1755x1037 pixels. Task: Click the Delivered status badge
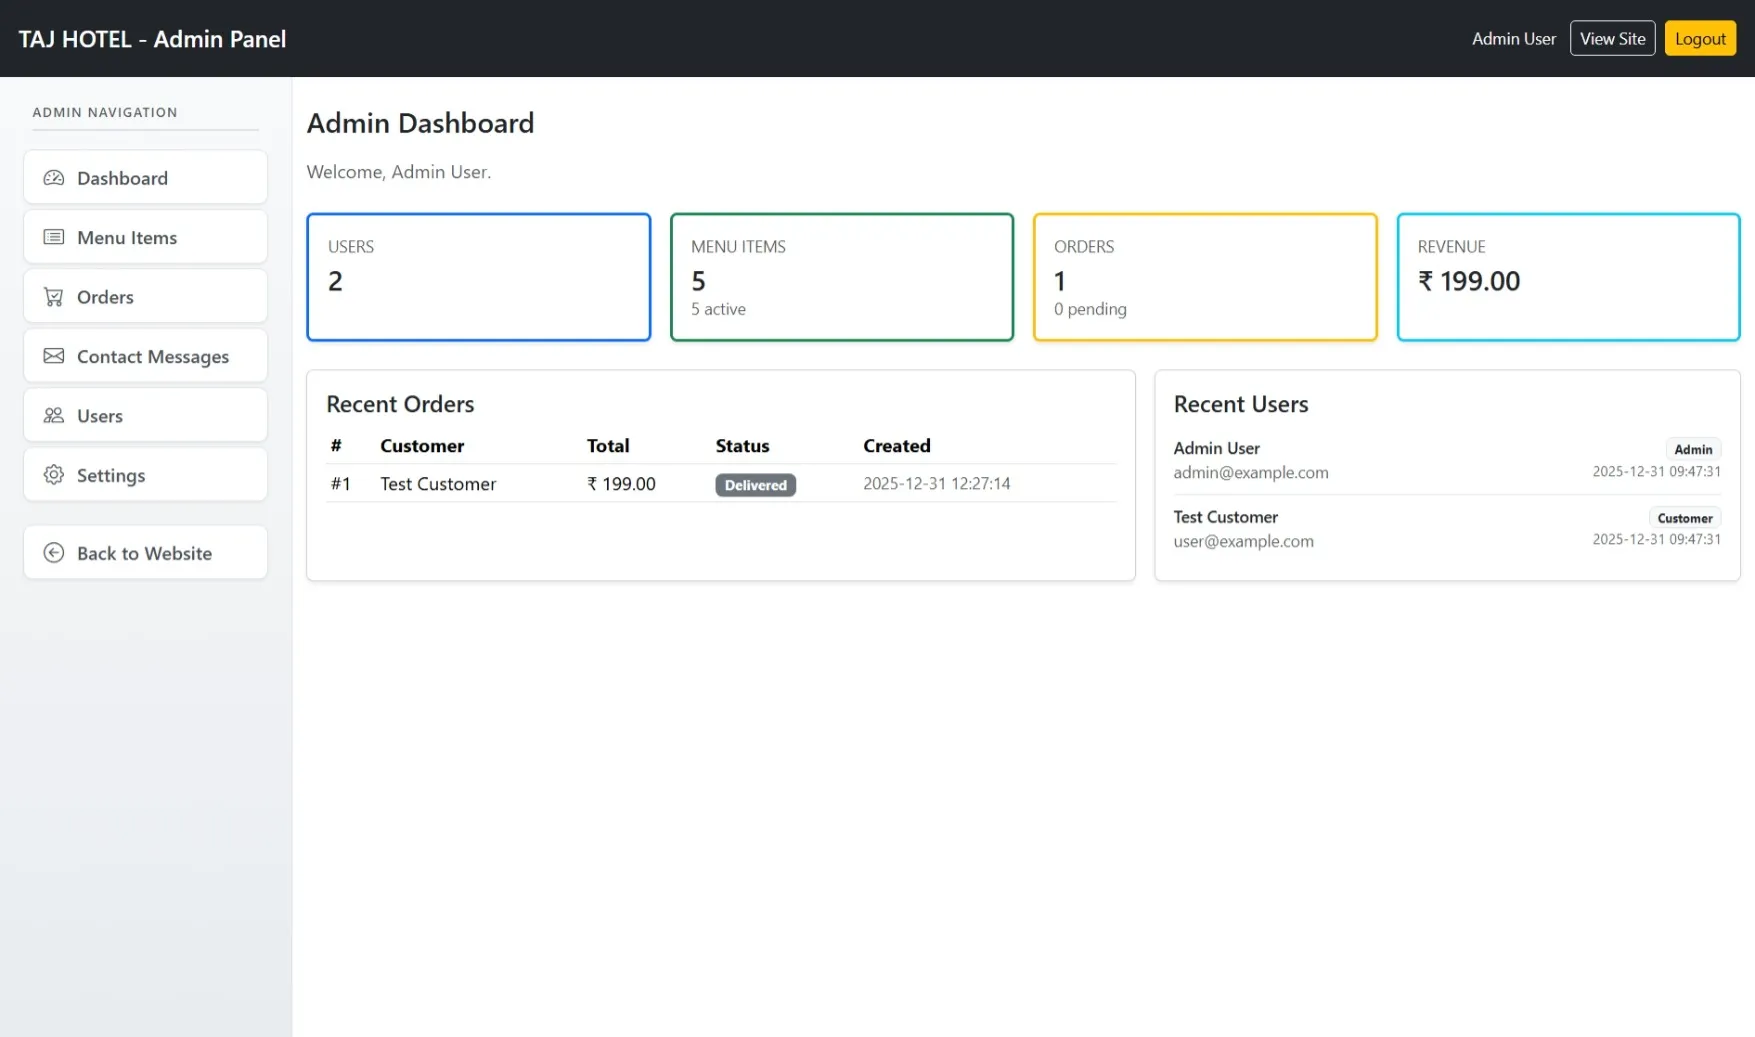(x=755, y=485)
